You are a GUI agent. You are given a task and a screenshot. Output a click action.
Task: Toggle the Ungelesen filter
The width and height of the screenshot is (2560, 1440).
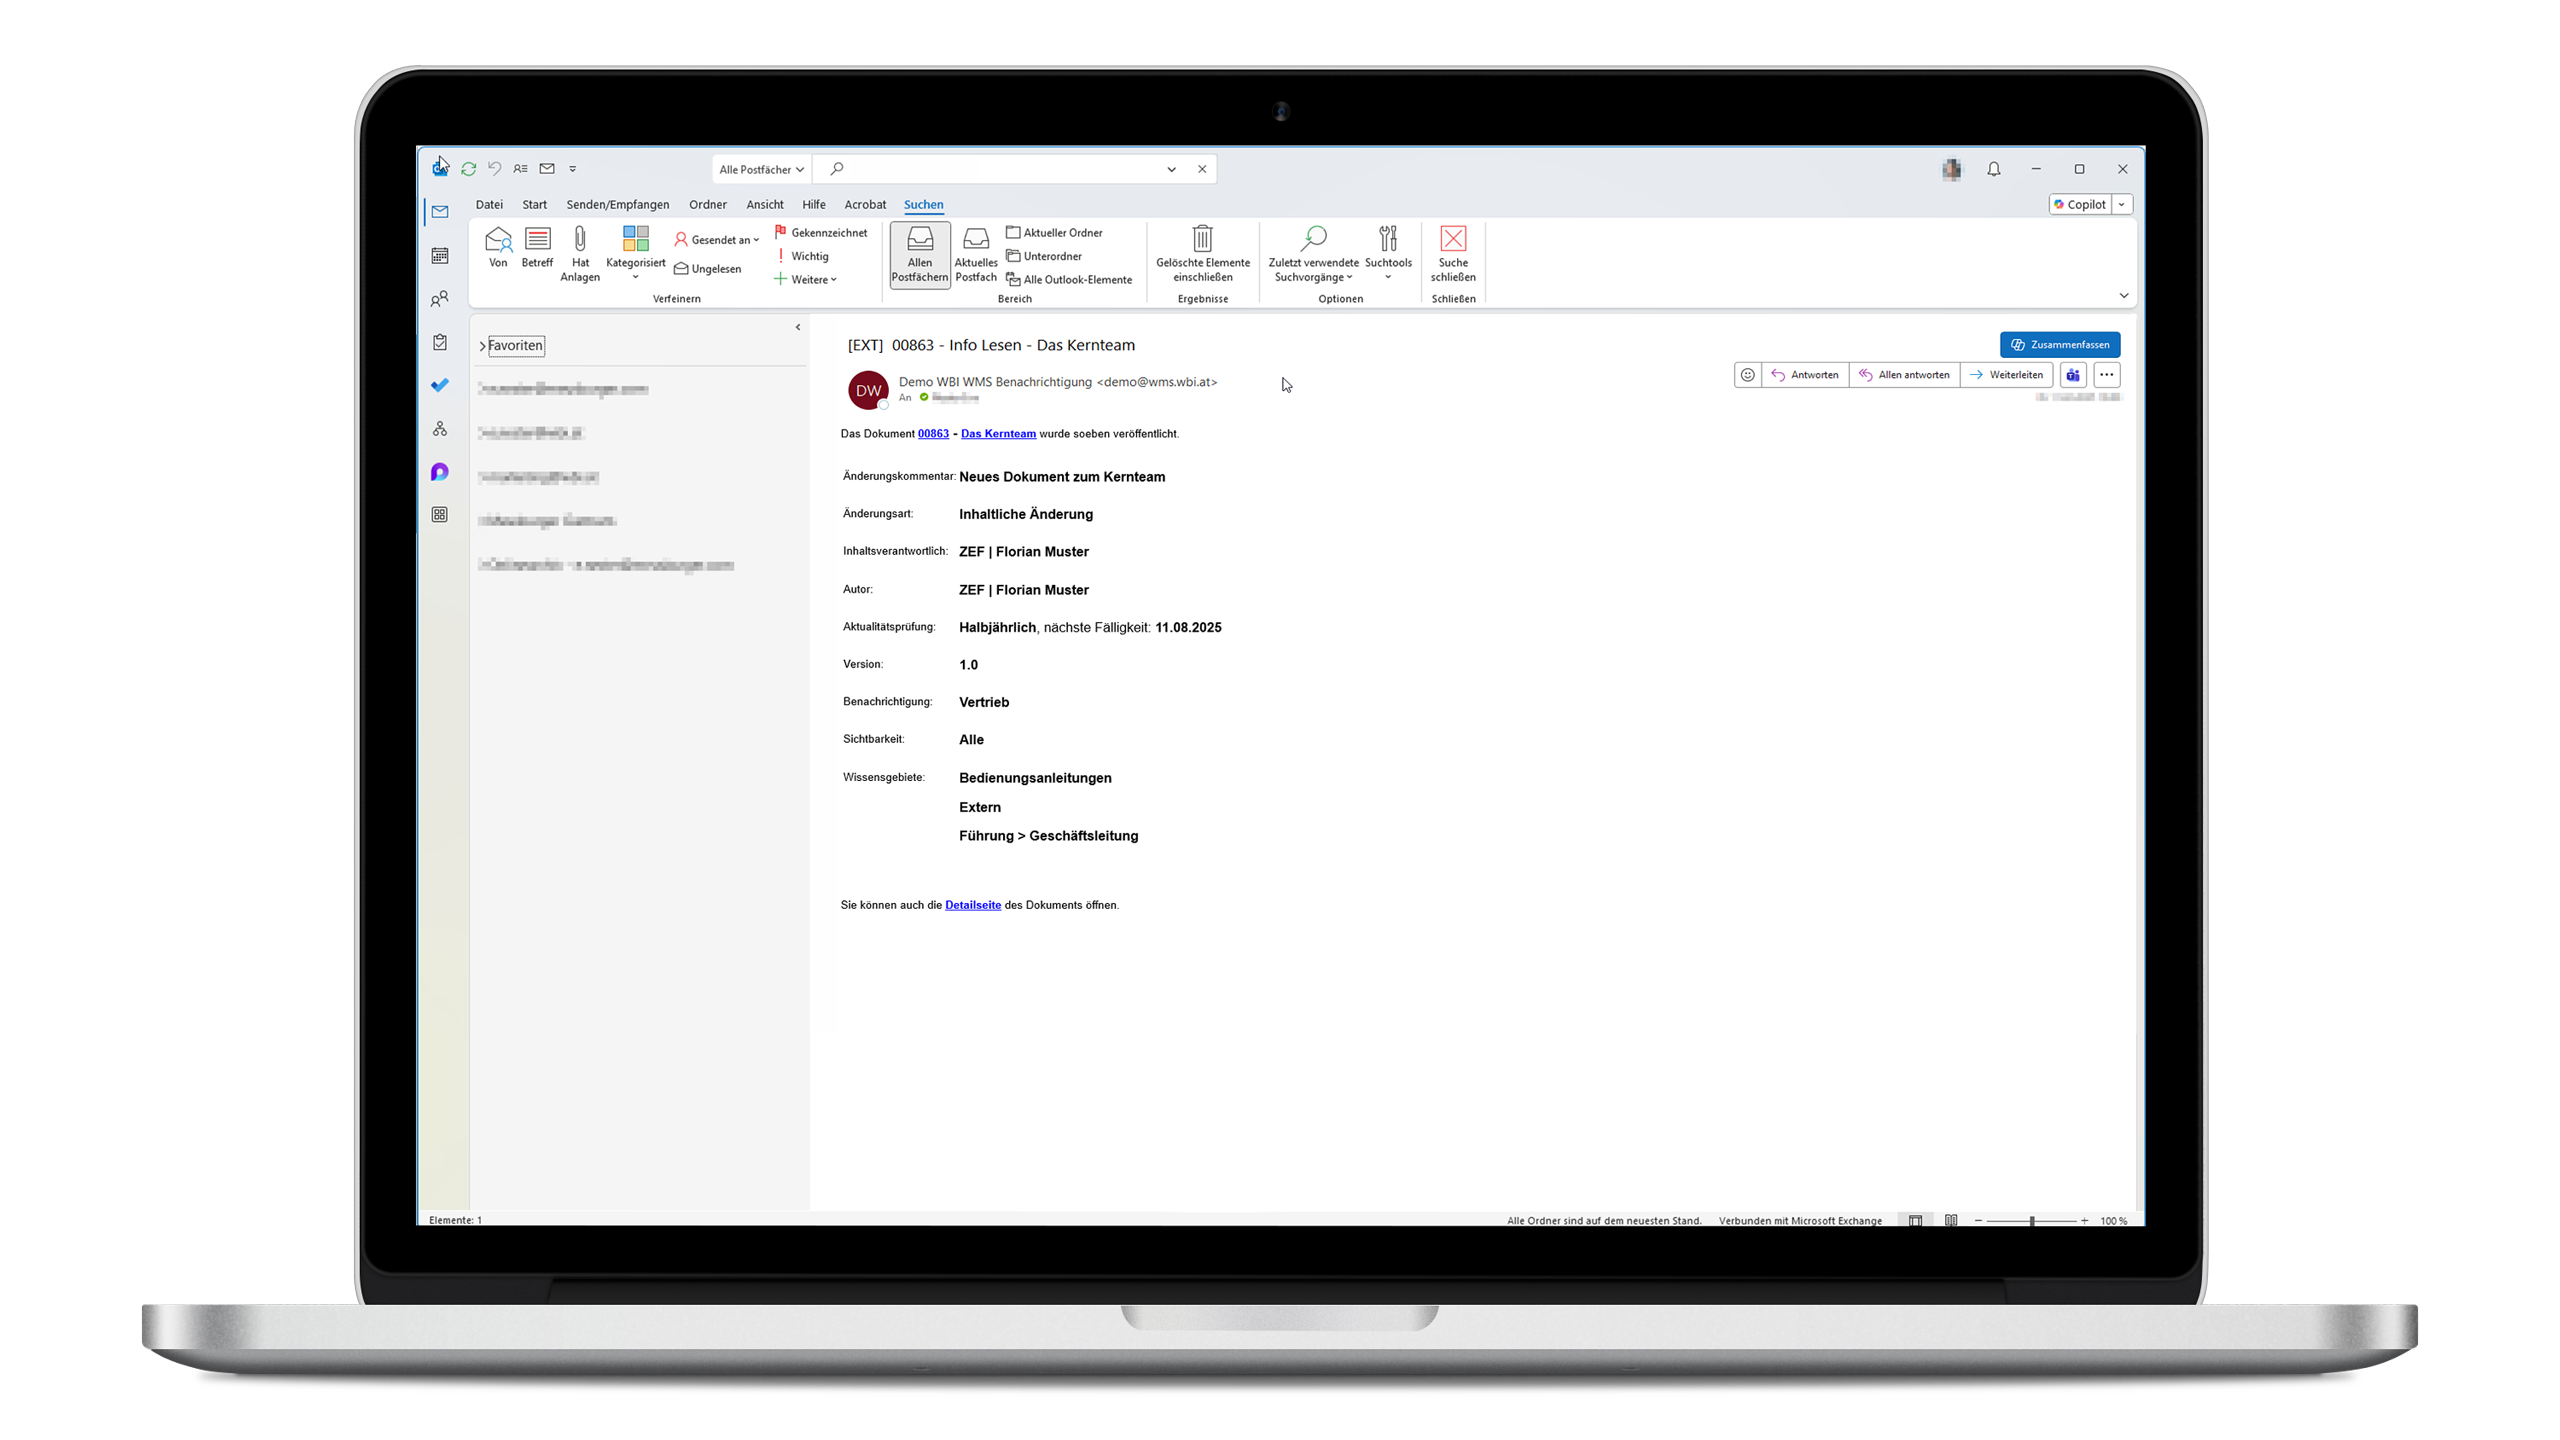[708, 269]
